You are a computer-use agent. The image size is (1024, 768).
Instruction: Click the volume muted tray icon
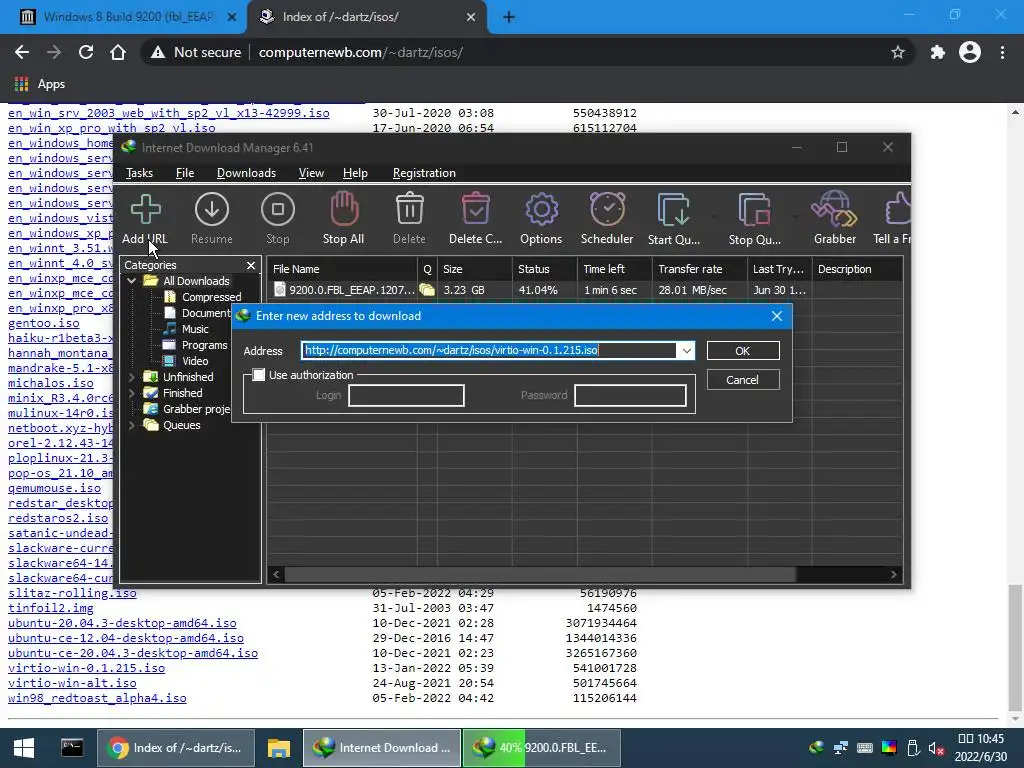click(936, 748)
